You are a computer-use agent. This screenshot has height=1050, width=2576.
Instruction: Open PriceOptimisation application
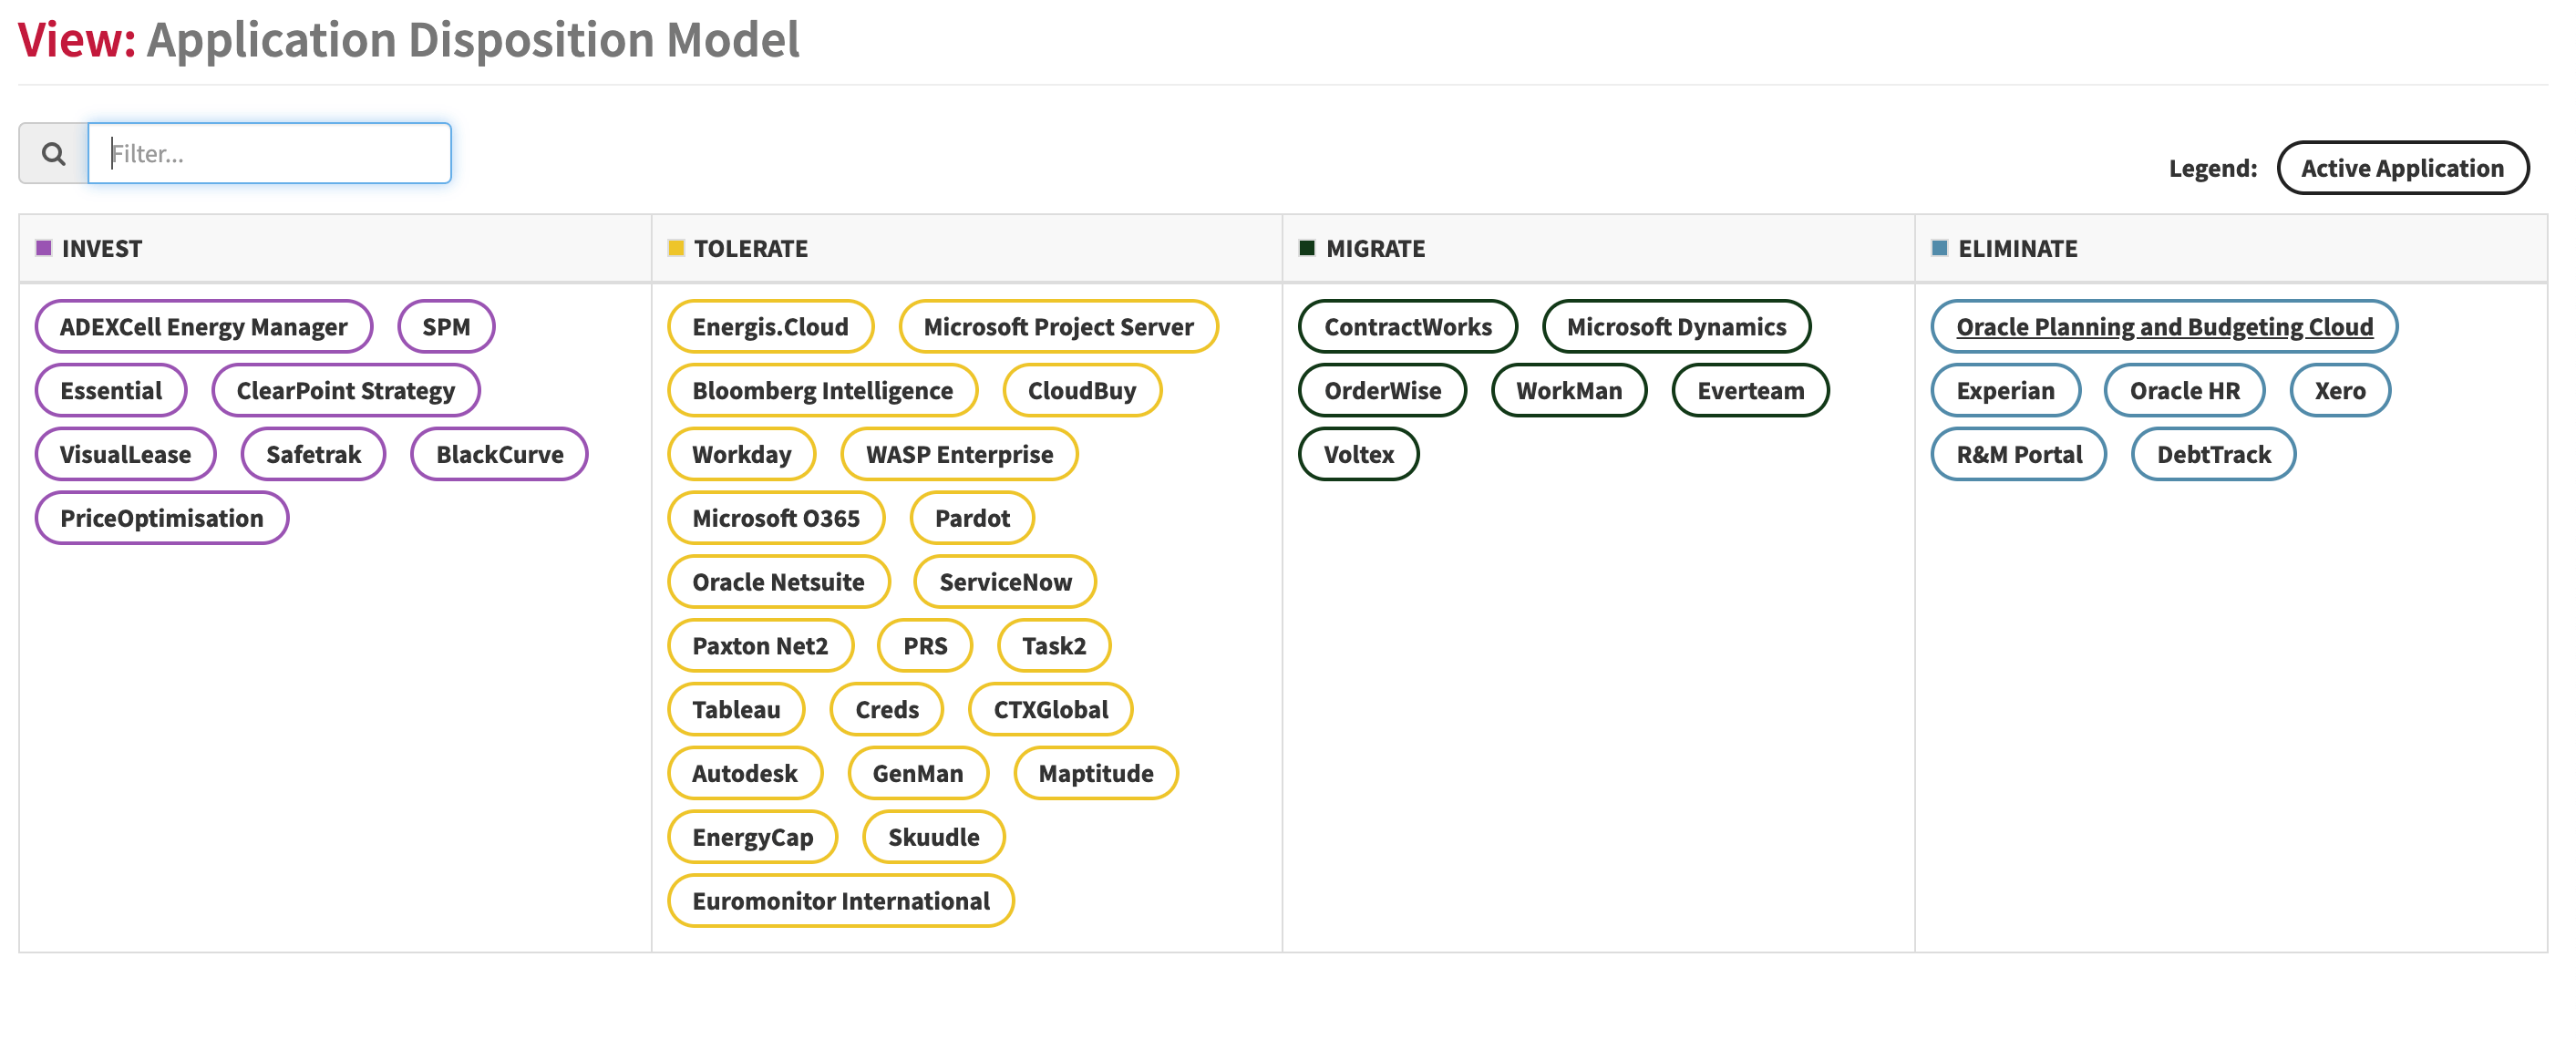162,519
